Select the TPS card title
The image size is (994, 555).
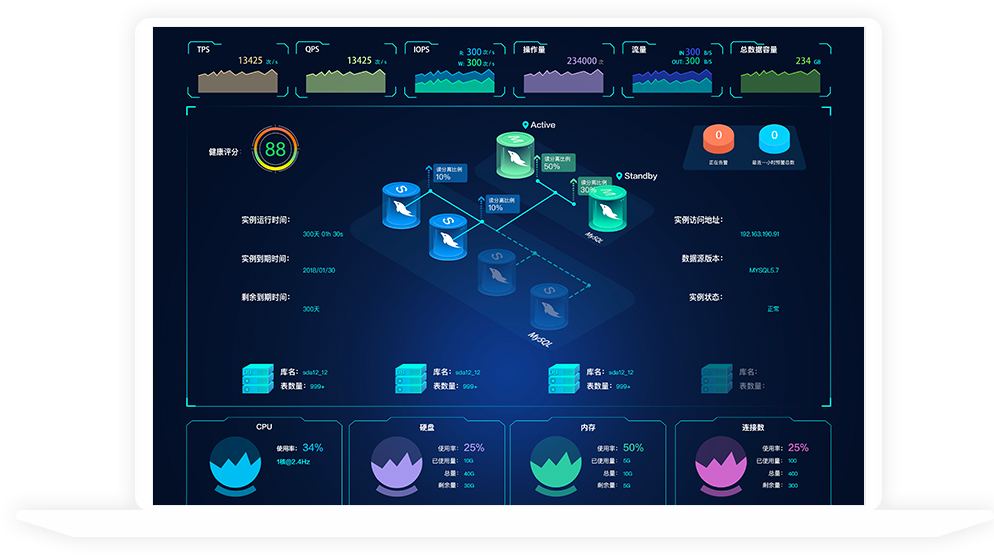point(203,49)
